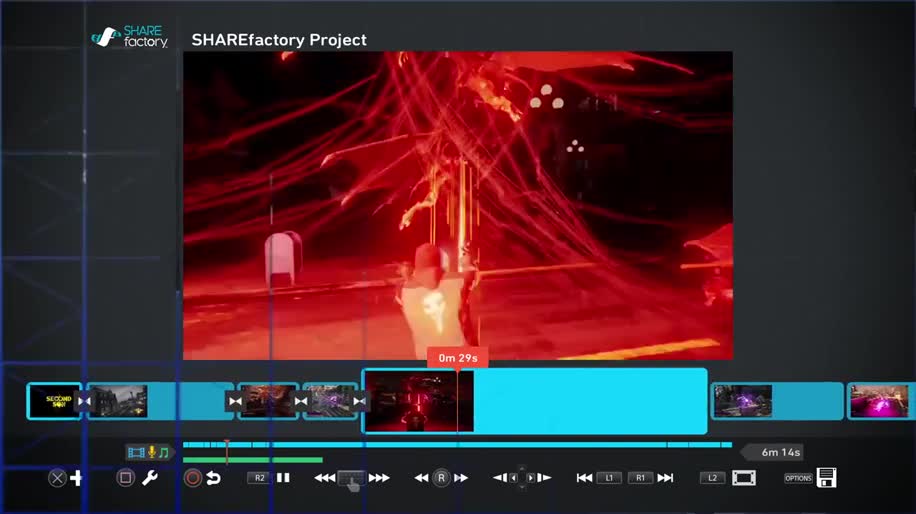Click the L2 button label

coord(712,478)
